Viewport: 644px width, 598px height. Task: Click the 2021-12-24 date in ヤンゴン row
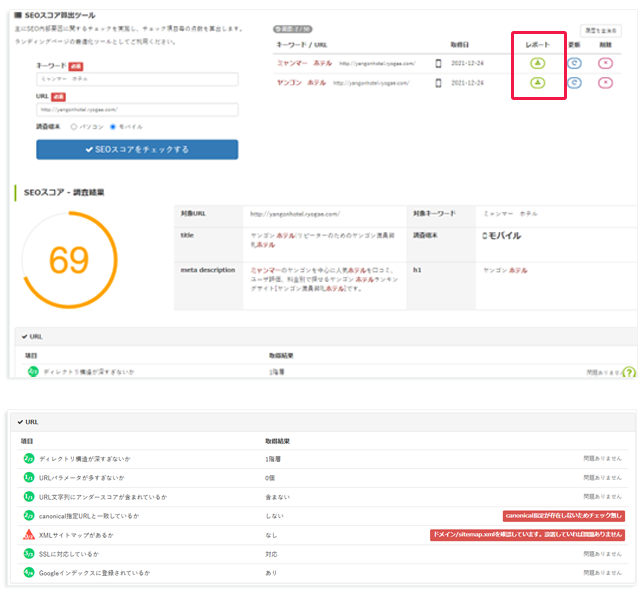point(467,83)
